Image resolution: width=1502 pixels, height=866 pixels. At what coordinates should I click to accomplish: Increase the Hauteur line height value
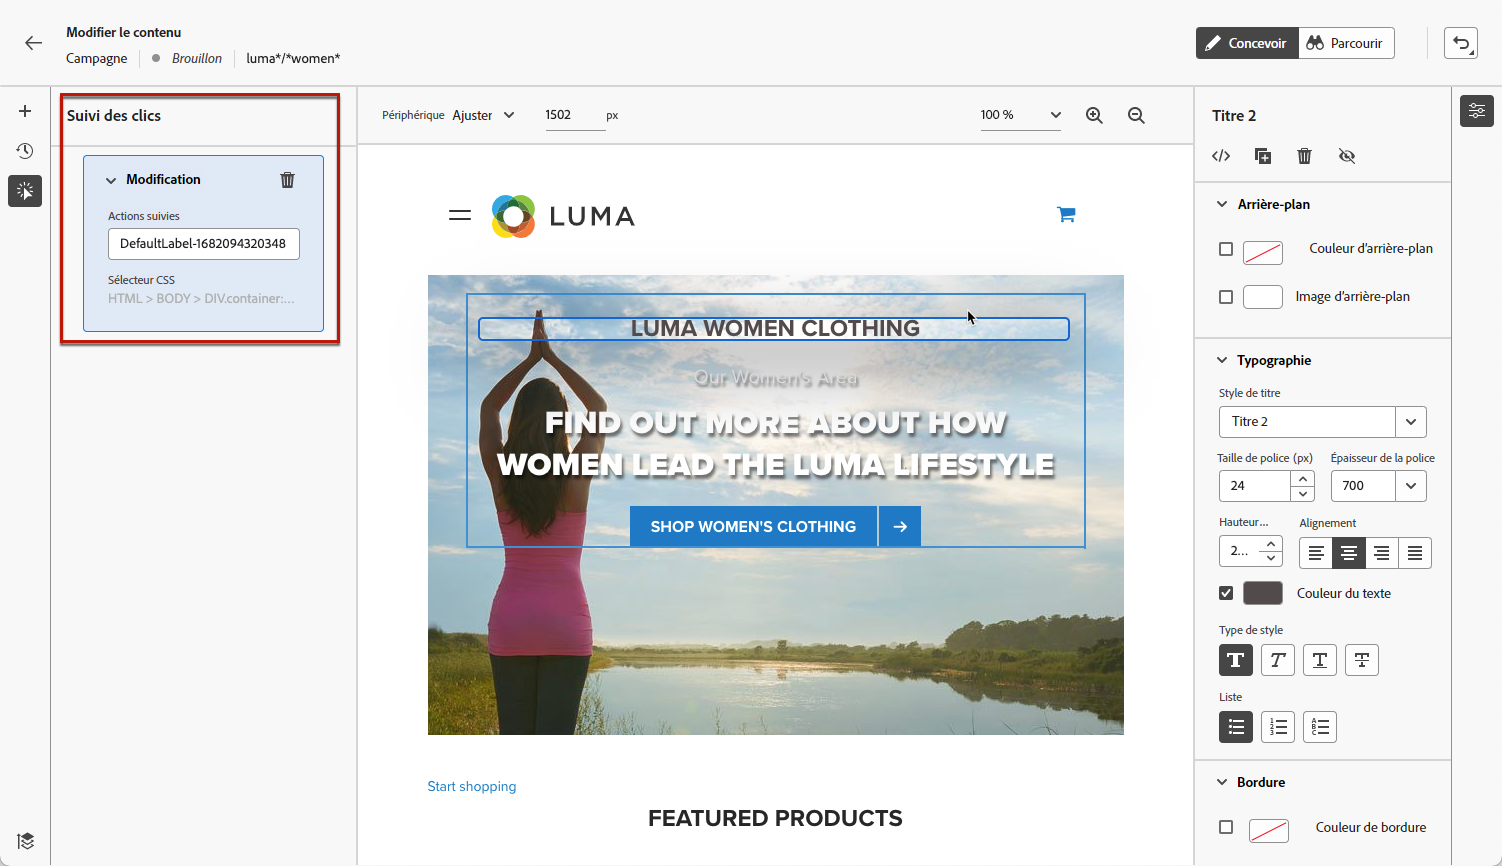(x=1271, y=545)
